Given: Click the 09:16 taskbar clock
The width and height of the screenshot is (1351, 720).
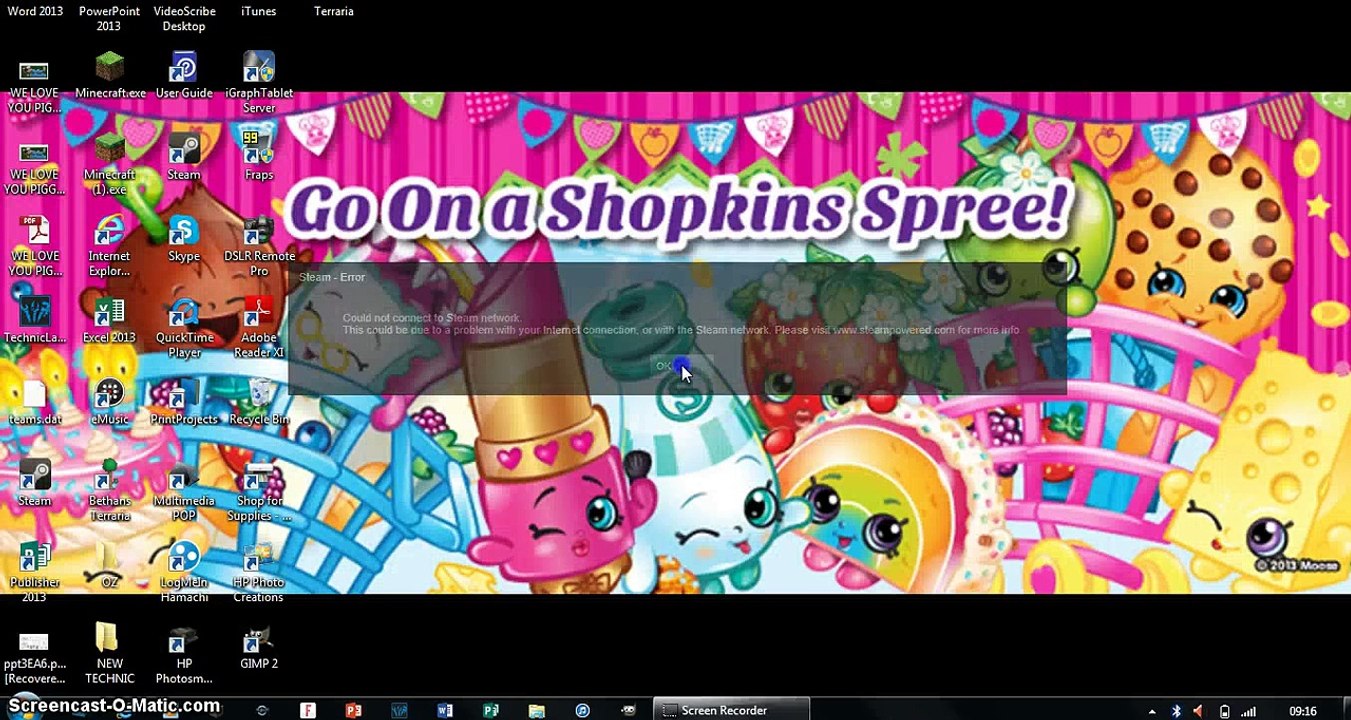Looking at the screenshot, I should click(x=1303, y=712).
